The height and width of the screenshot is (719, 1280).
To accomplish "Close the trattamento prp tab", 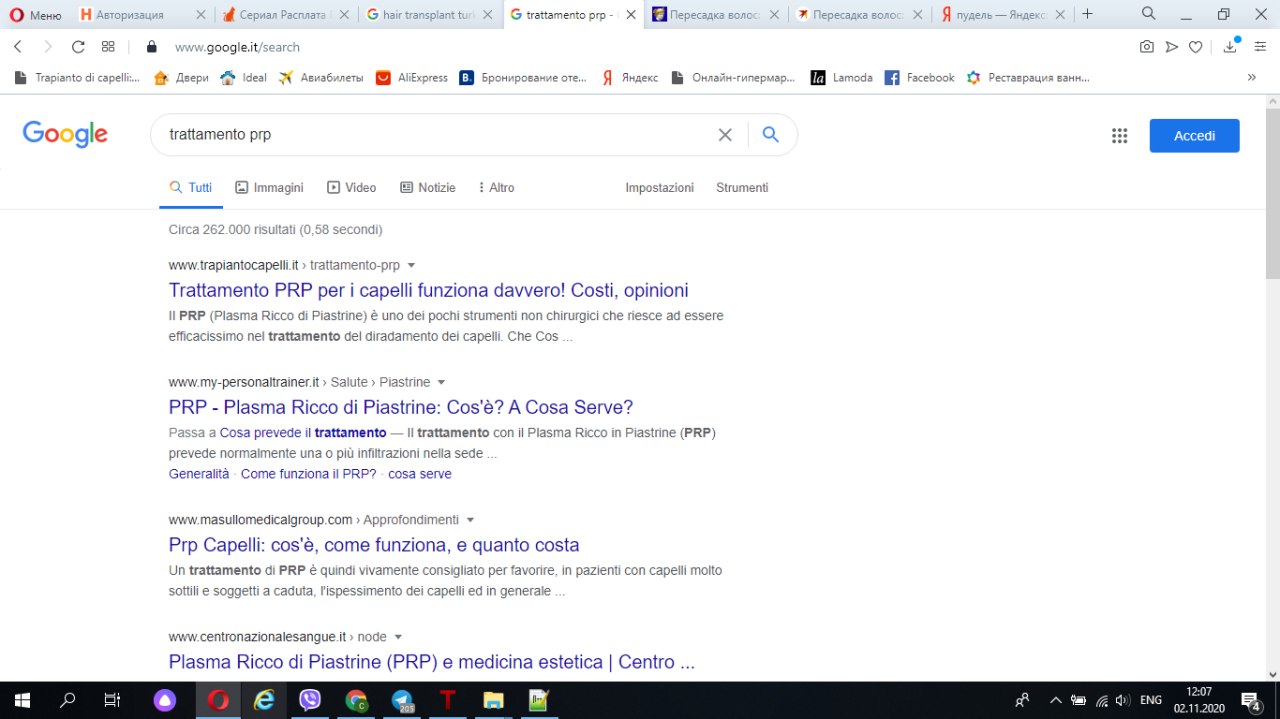I will [x=630, y=15].
